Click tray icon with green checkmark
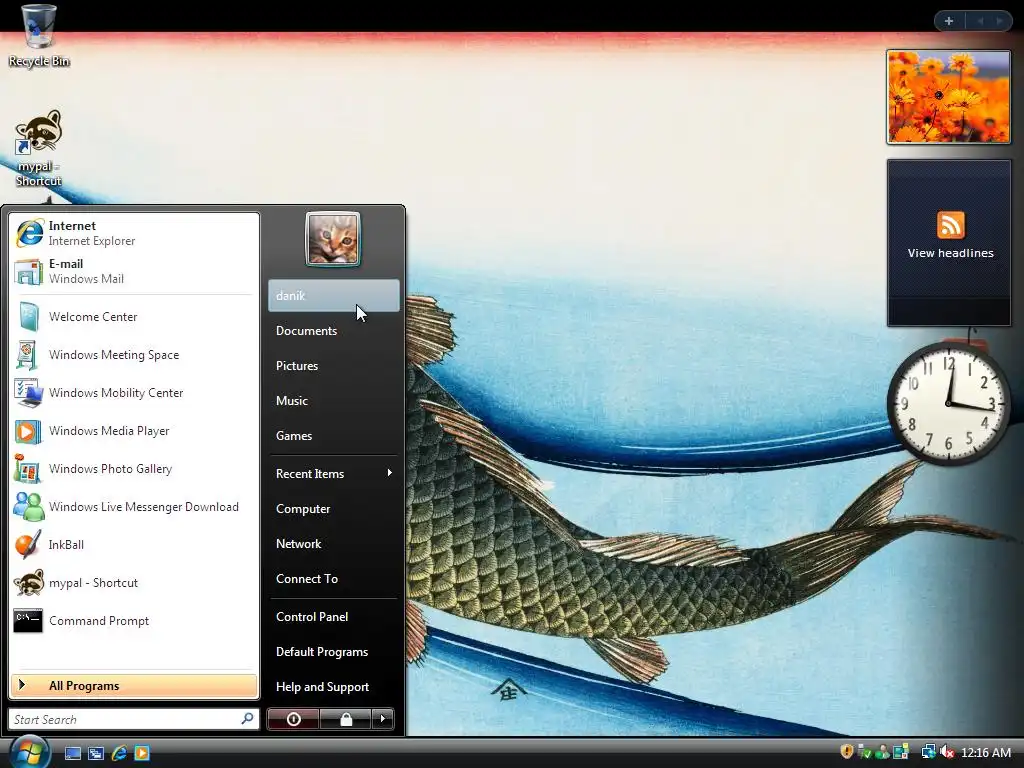This screenshot has width=1024, height=768. [x=865, y=752]
